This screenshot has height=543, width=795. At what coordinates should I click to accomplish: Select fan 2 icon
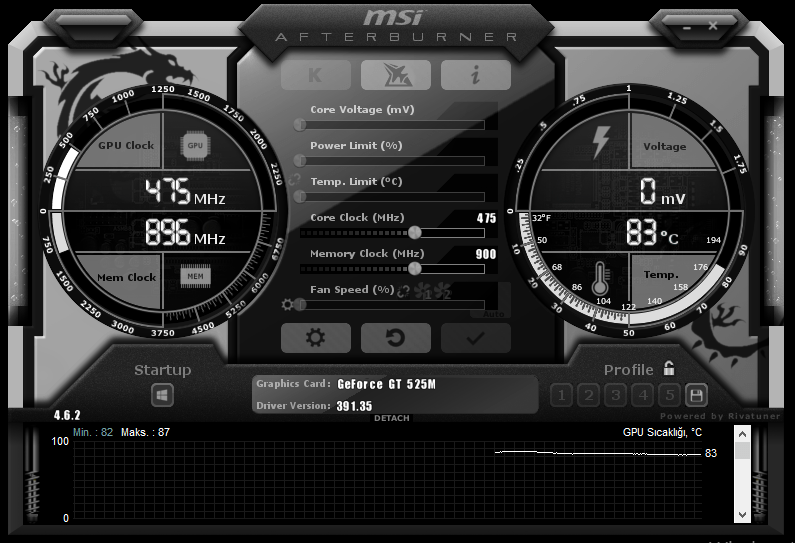[442, 291]
